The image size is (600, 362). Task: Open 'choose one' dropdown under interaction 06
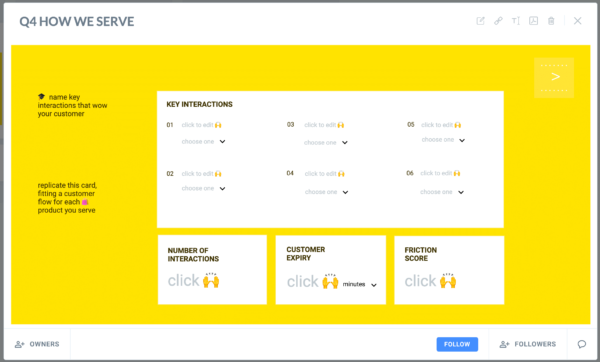442,192
